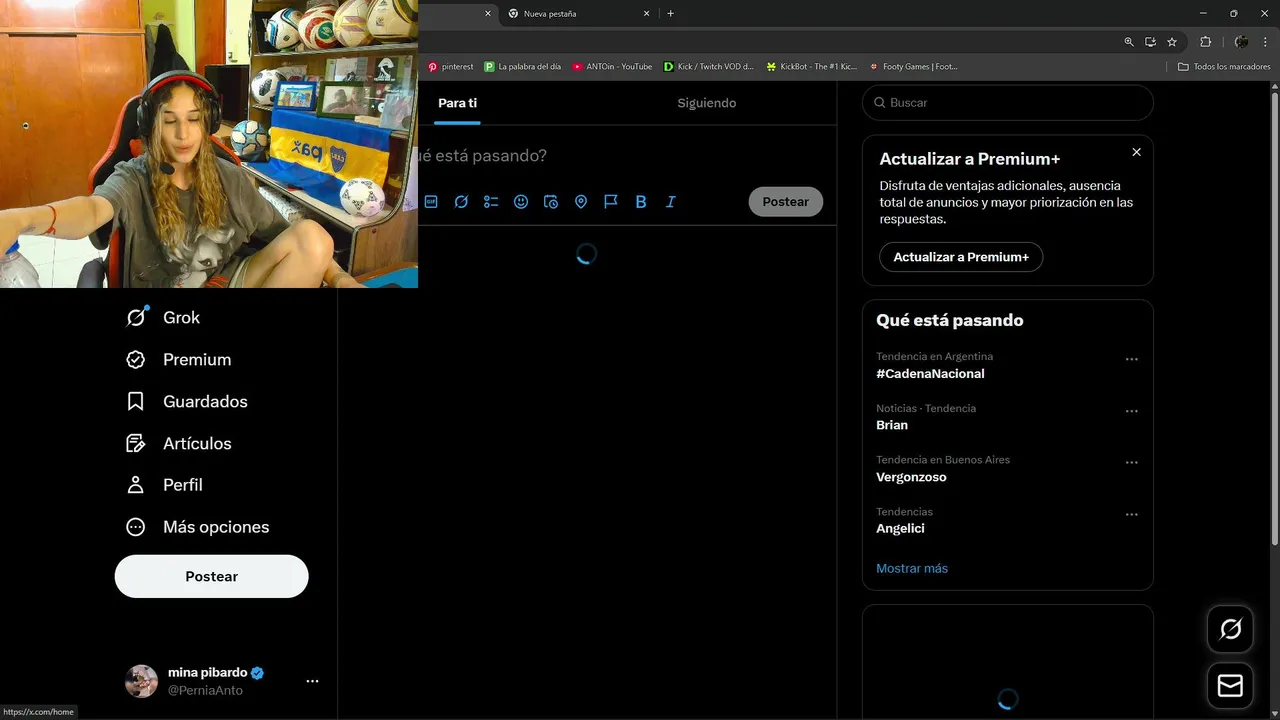Screen dimensions: 1280x720
Task: Open account options for mina pibardo
Action: 312,681
